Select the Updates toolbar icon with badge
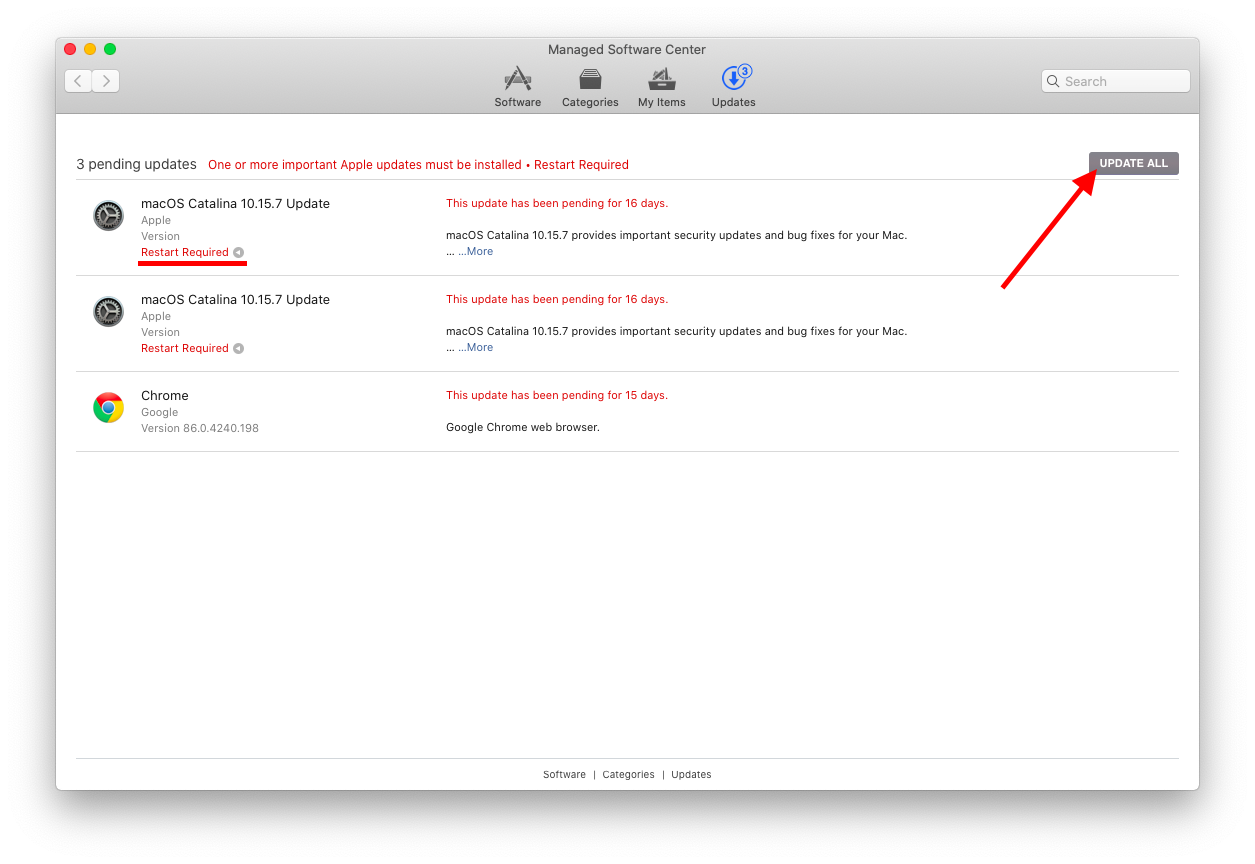 pyautogui.click(x=733, y=86)
